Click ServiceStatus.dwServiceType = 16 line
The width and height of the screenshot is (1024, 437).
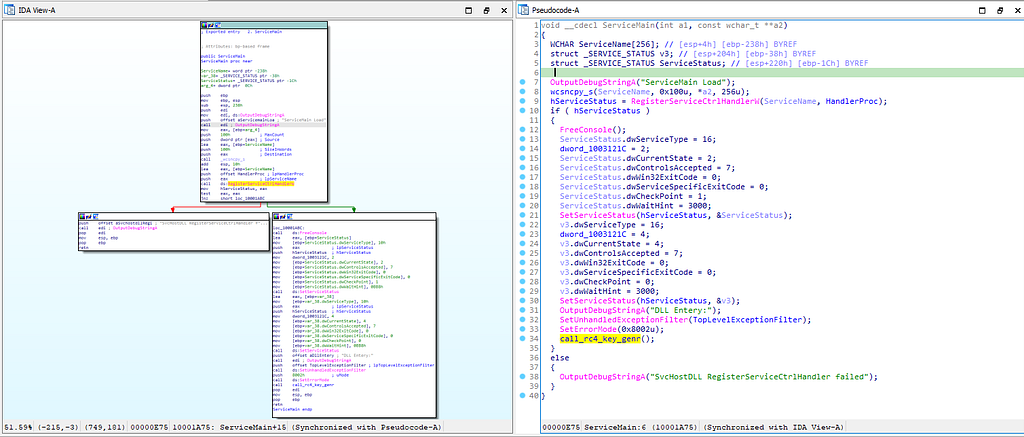pos(637,139)
